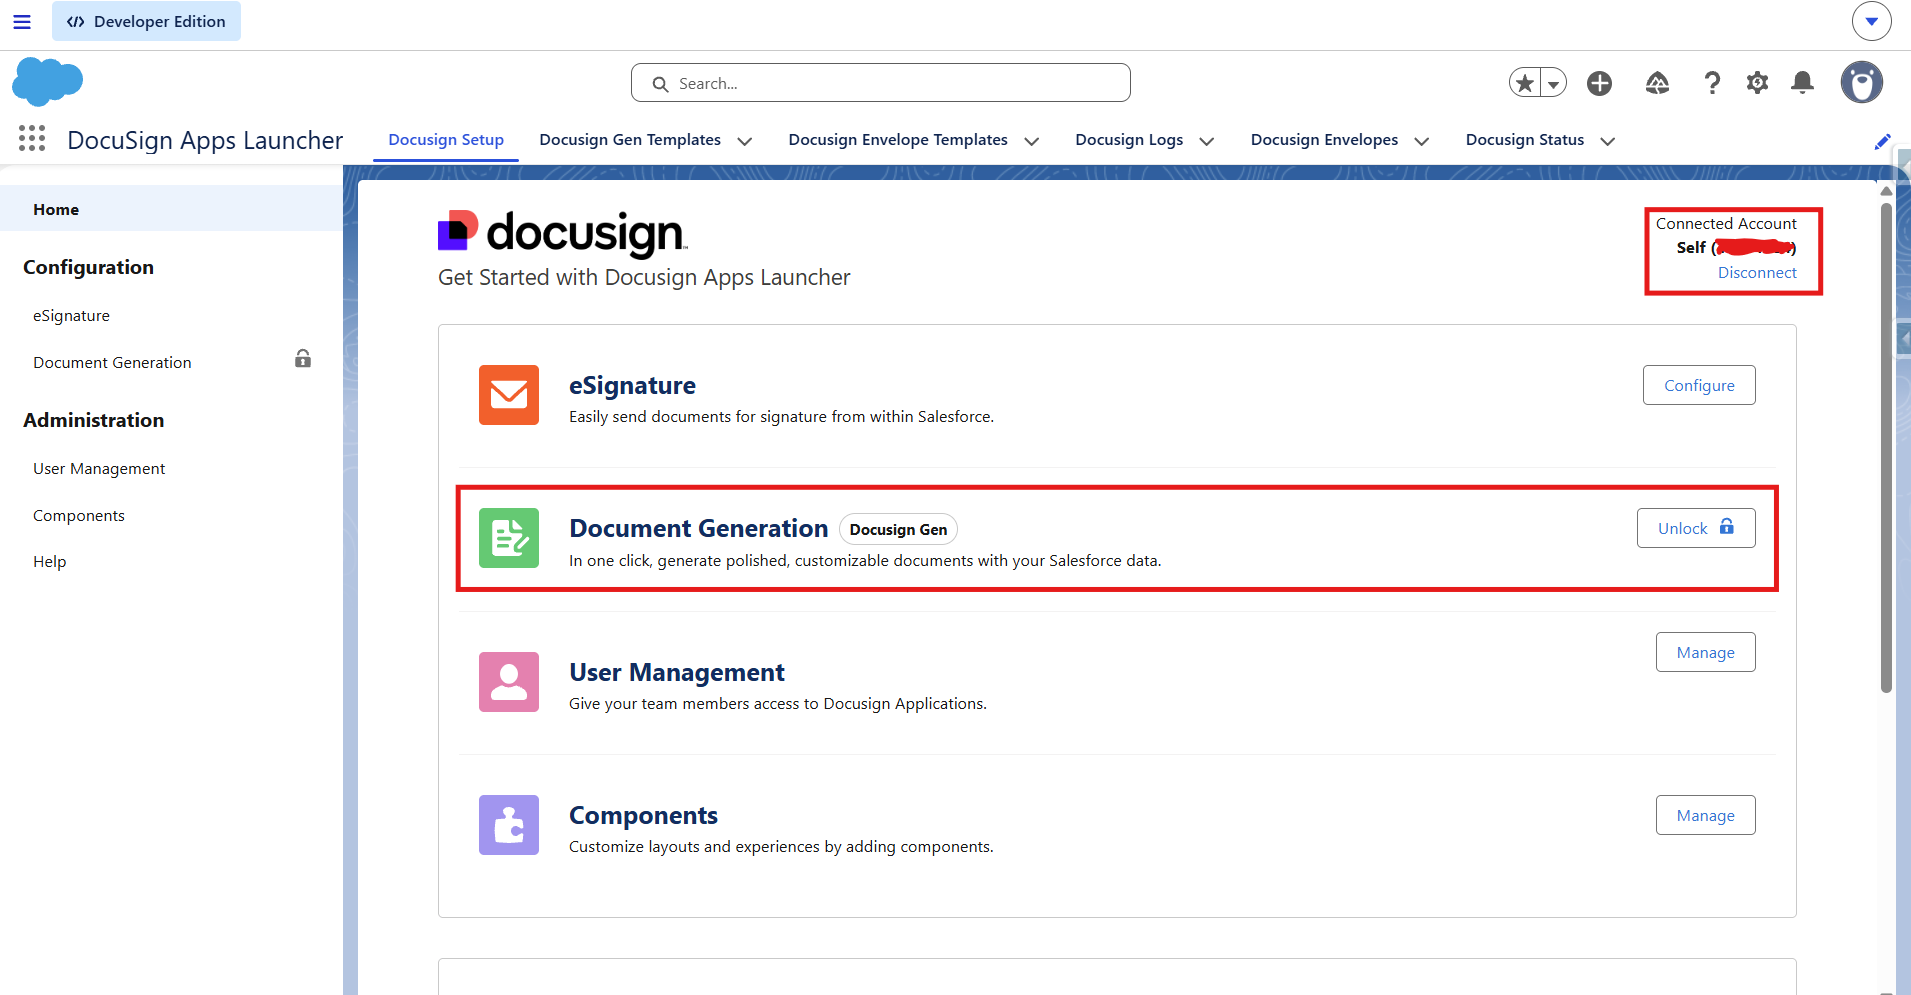Click the Favorites star icon
This screenshot has height=995, width=1911.
click(x=1525, y=83)
